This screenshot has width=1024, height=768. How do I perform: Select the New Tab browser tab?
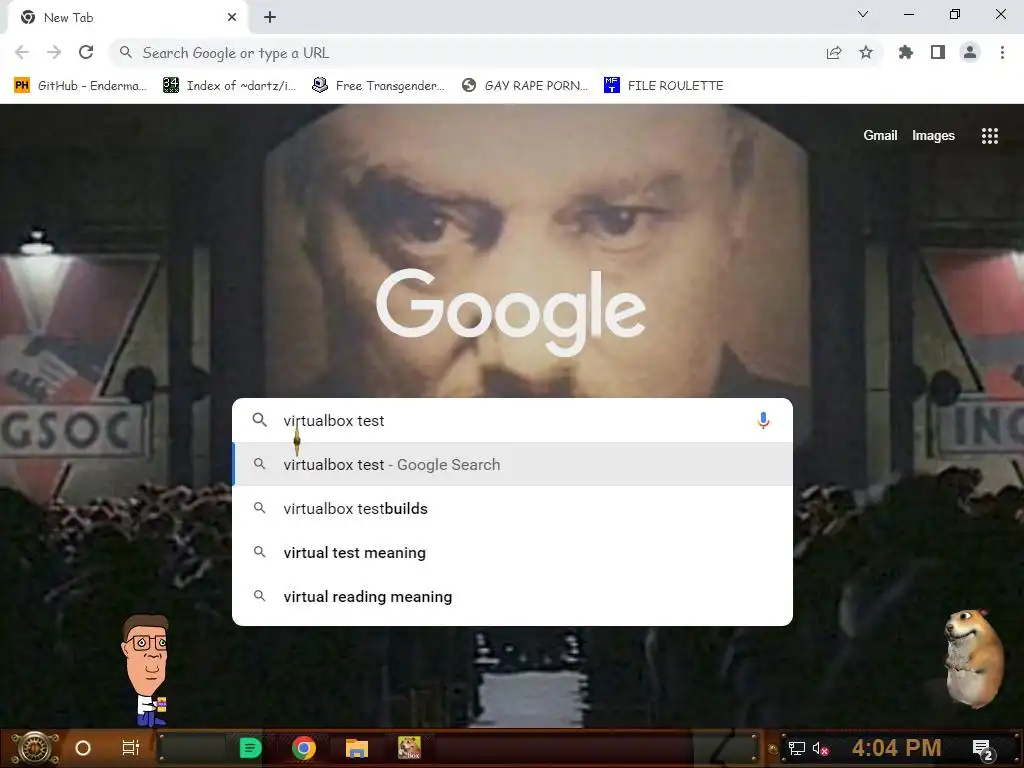coord(128,18)
